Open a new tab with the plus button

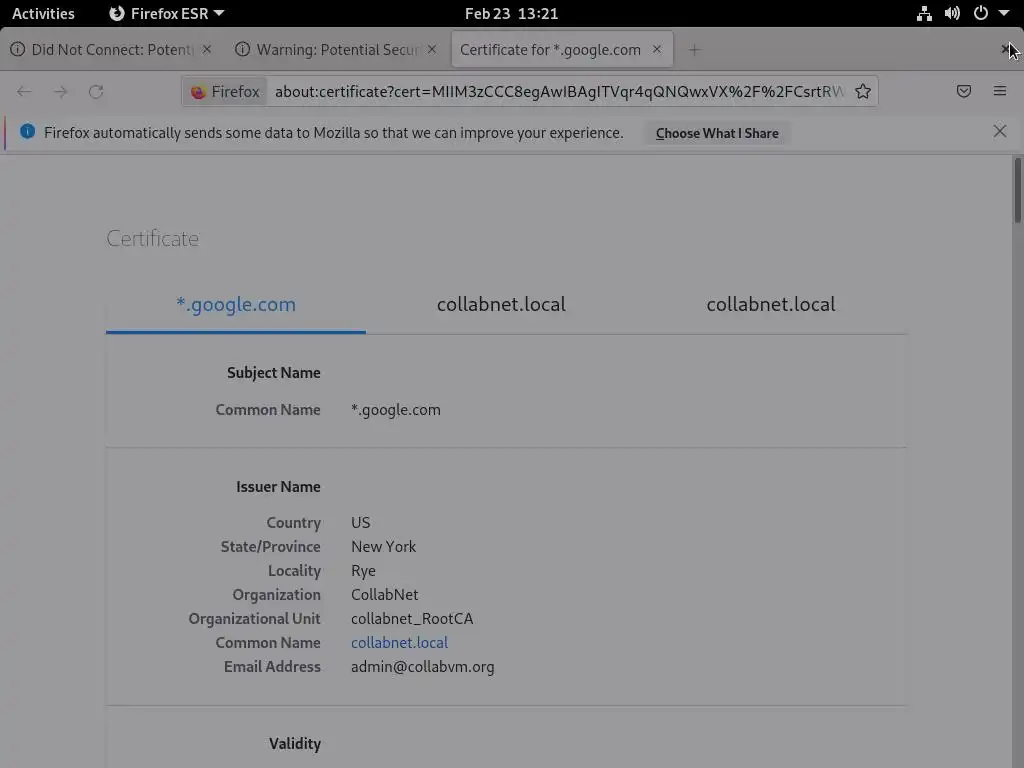[x=694, y=50]
